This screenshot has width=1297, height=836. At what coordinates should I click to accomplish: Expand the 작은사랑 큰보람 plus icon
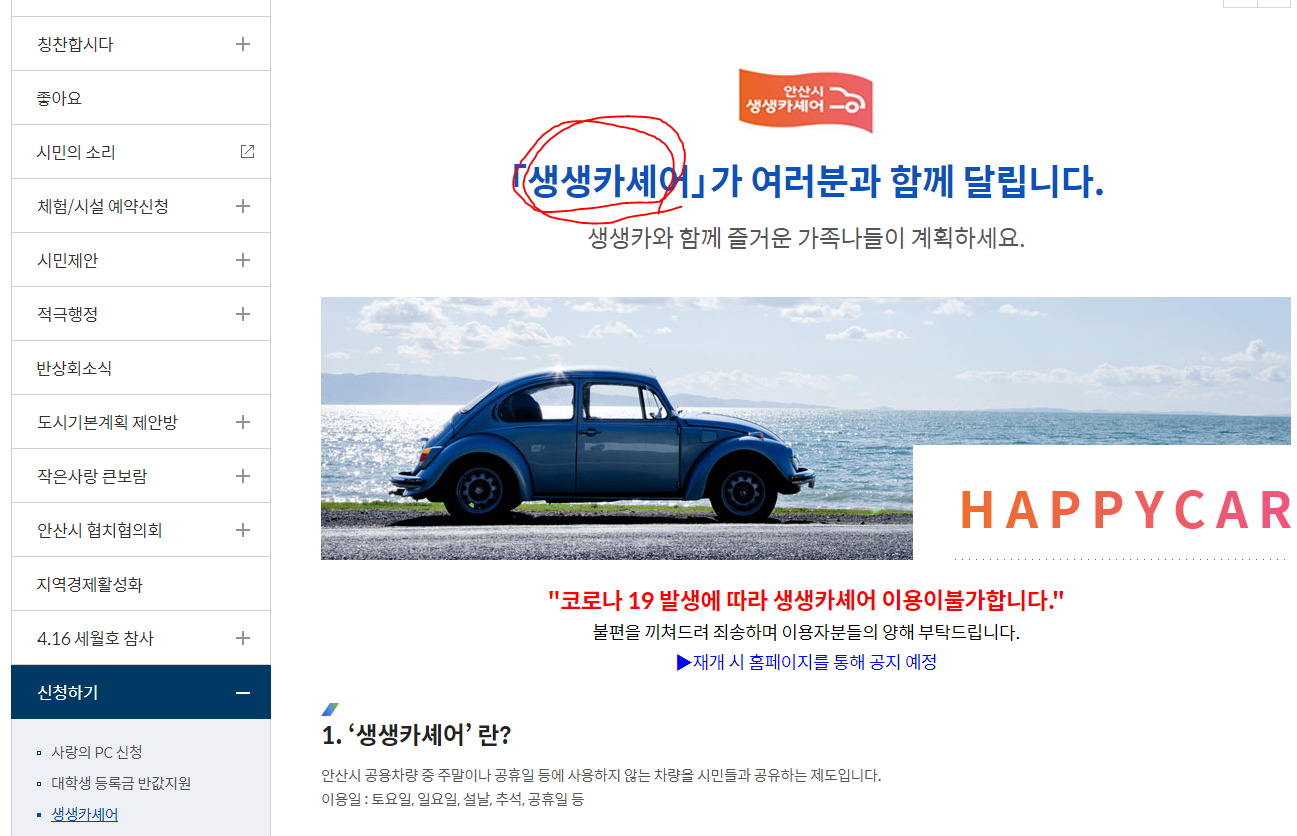click(242, 476)
